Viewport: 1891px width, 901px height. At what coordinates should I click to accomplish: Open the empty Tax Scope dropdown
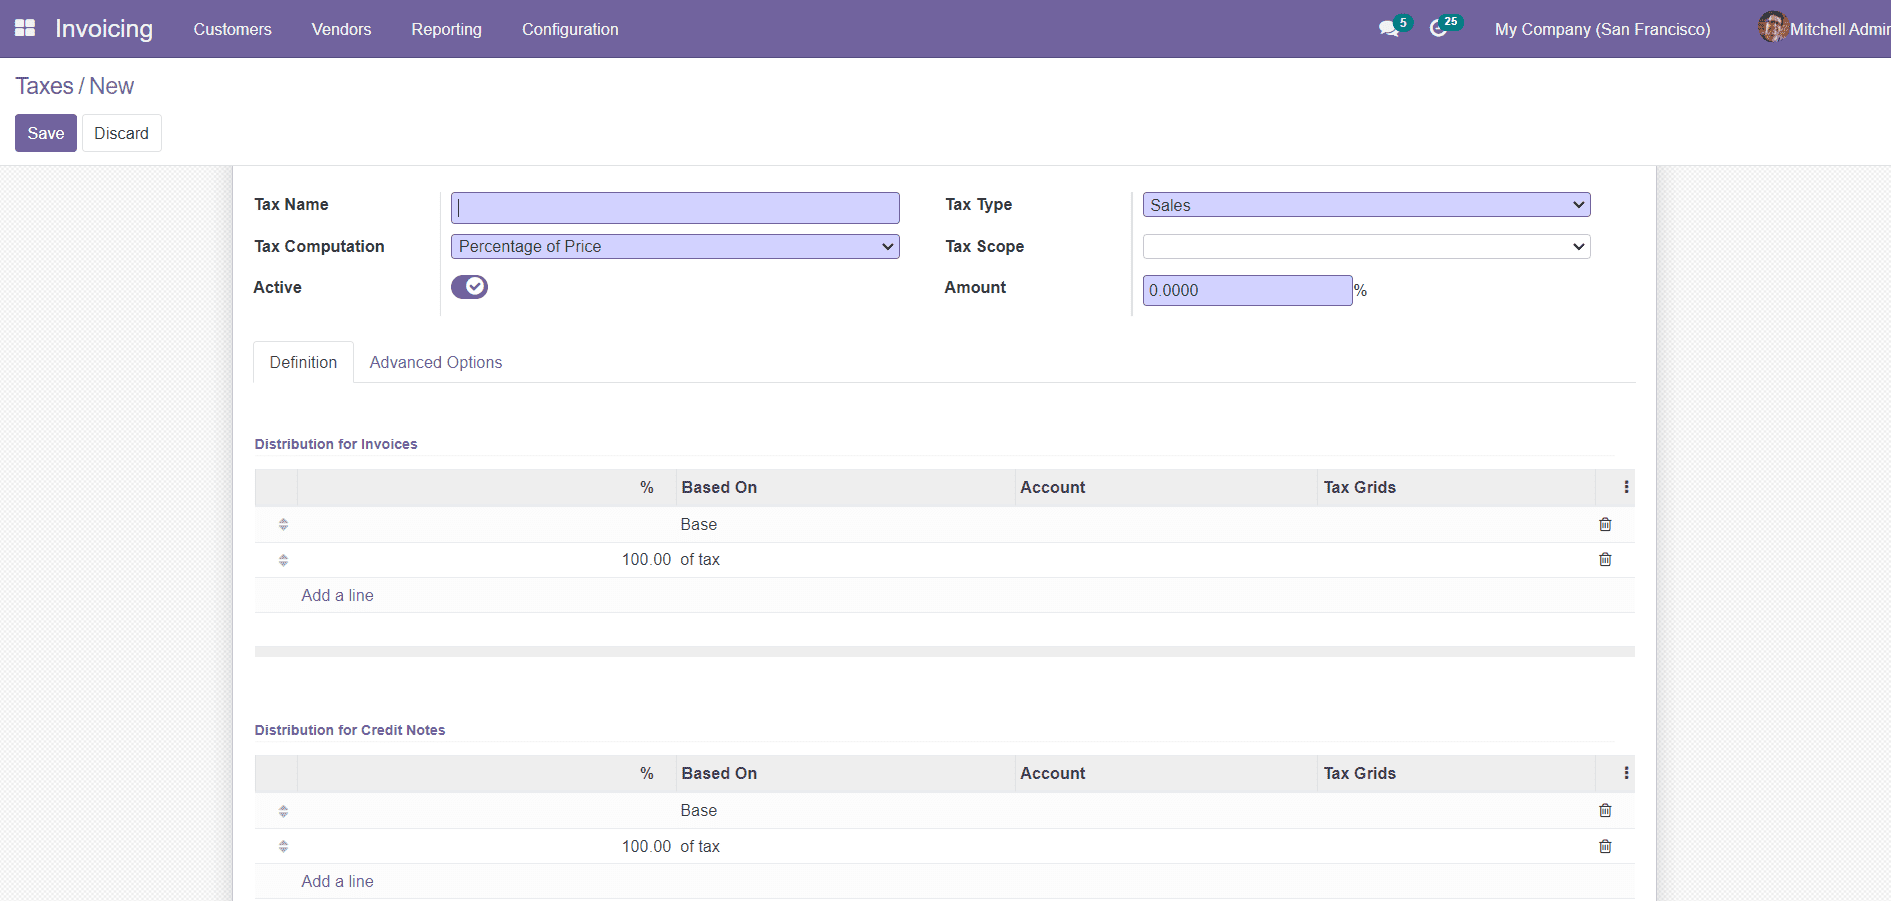pos(1365,246)
